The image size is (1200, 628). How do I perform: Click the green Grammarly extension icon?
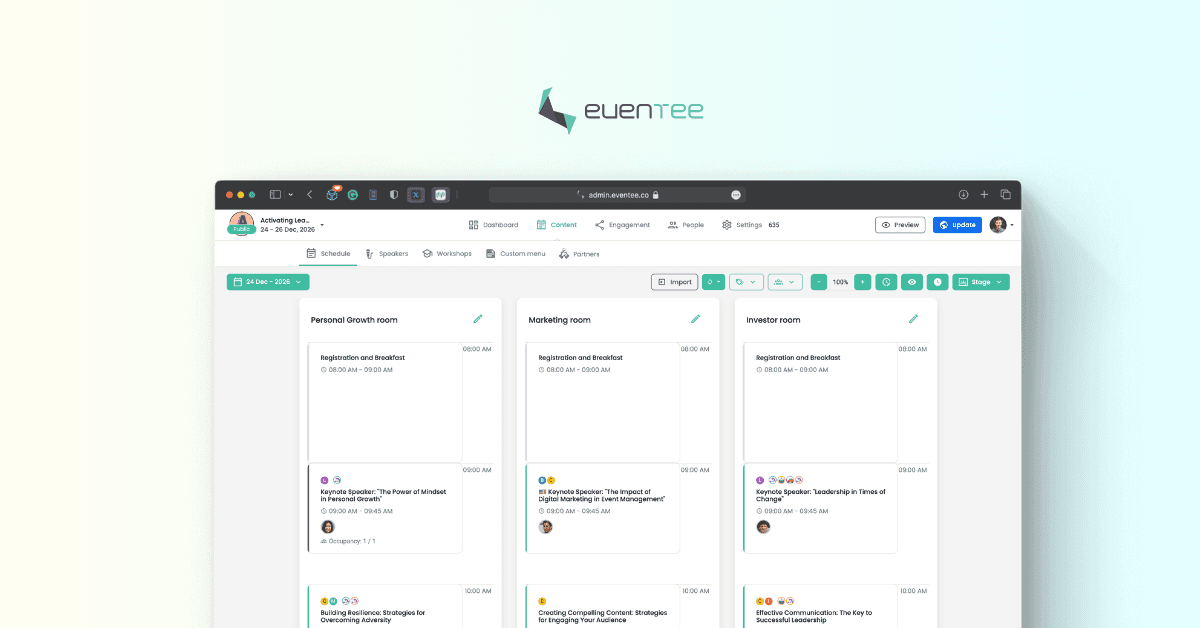tap(353, 195)
